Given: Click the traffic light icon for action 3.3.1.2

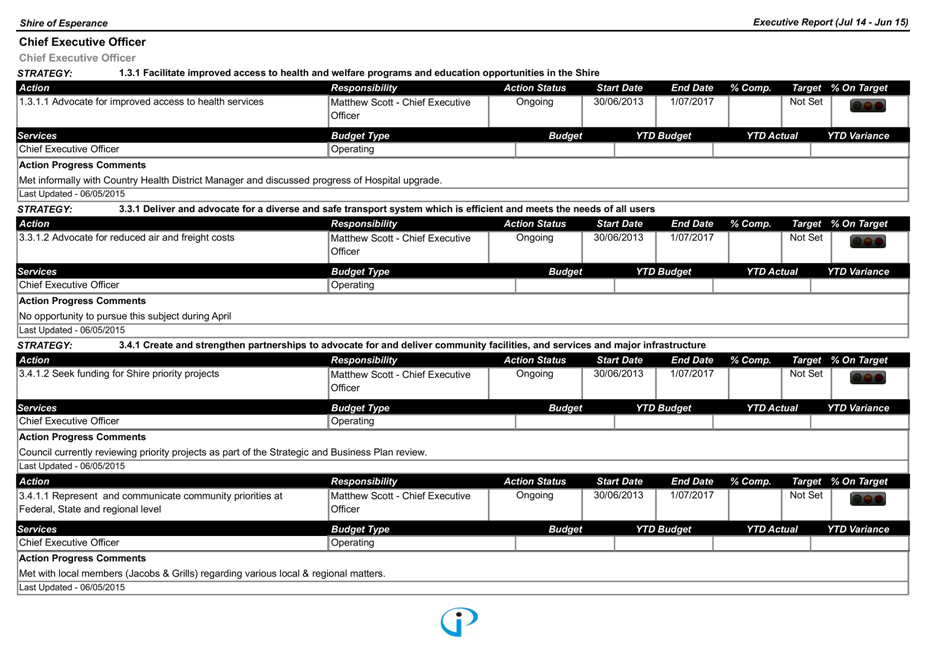Looking at the screenshot, I should [868, 241].
